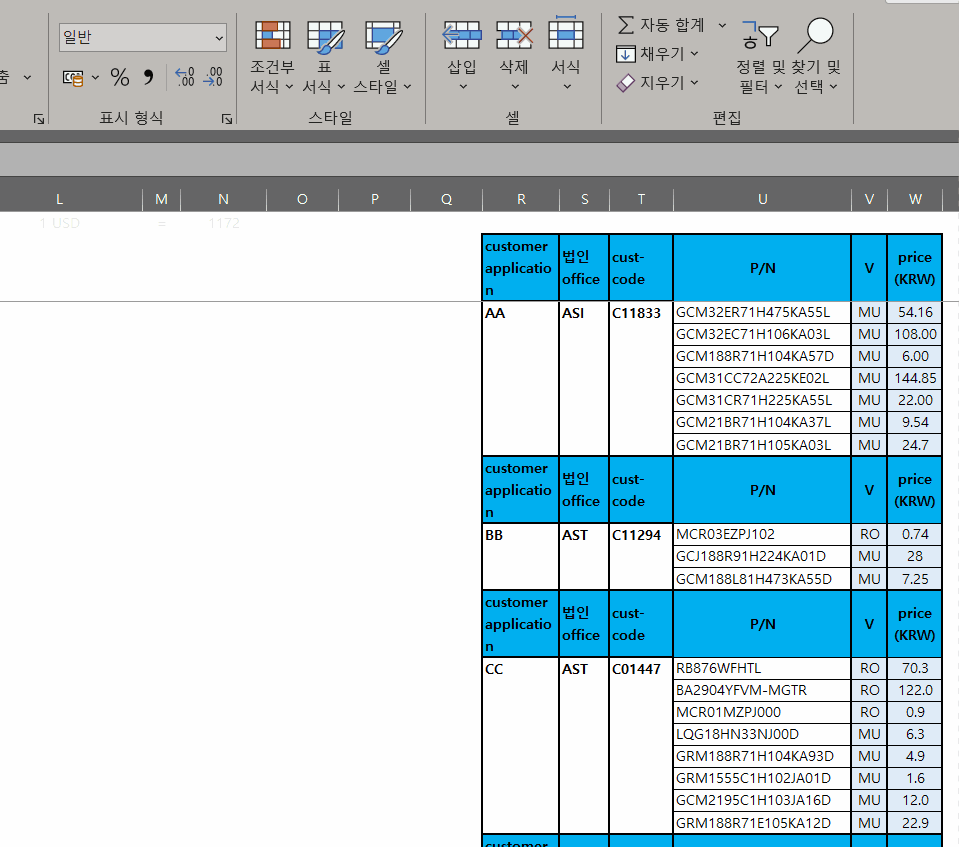The height and width of the screenshot is (847, 959).
Task: Expand the Delete (삭제) dropdown arrow
Action: (x=515, y=87)
